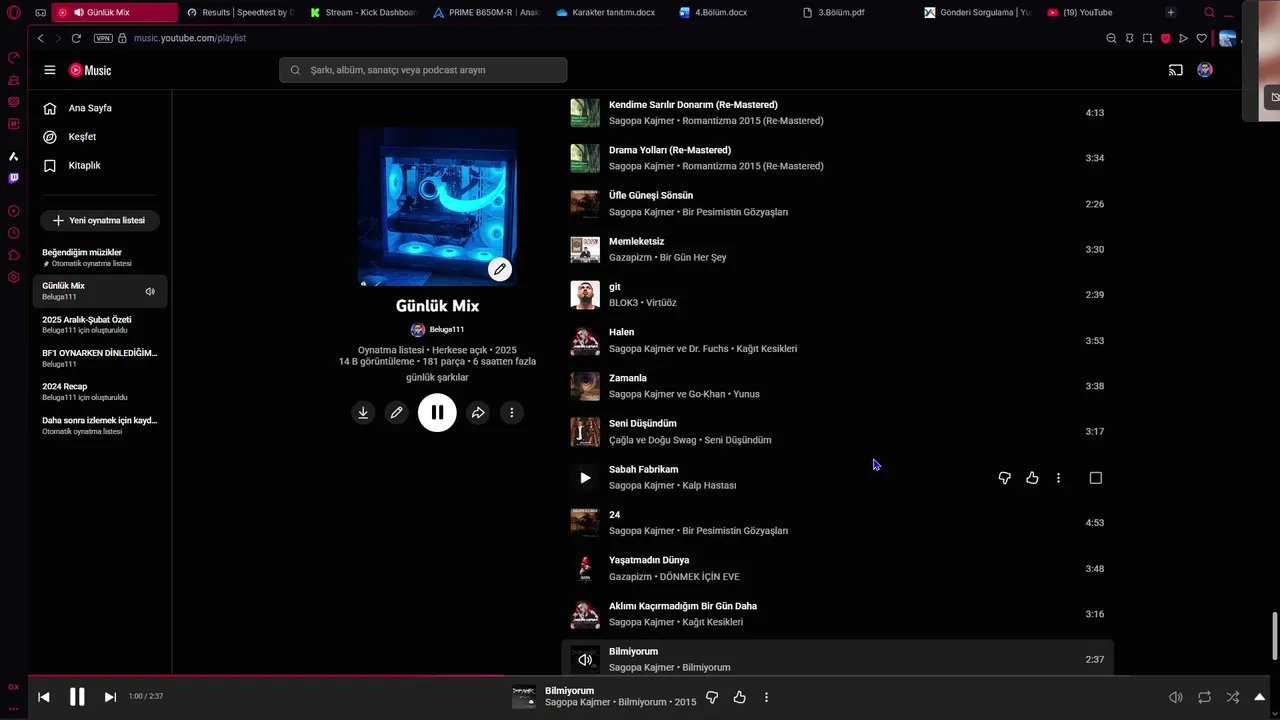This screenshot has height=720, width=1280.
Task: Open 2025 Aralık-Şubat Özeti playlist
Action: [x=100, y=324]
